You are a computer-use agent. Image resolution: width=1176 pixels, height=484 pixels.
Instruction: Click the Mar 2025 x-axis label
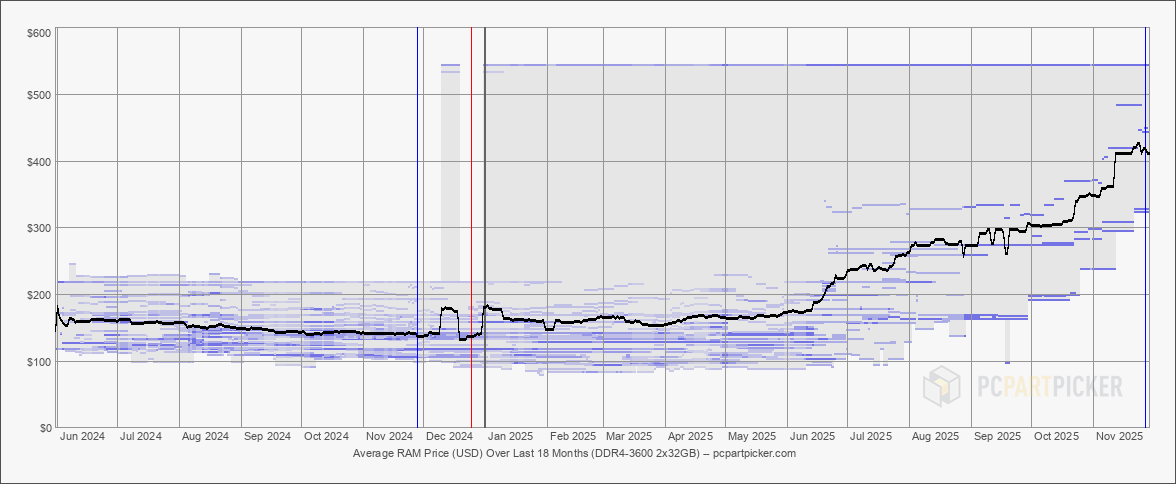click(x=629, y=437)
